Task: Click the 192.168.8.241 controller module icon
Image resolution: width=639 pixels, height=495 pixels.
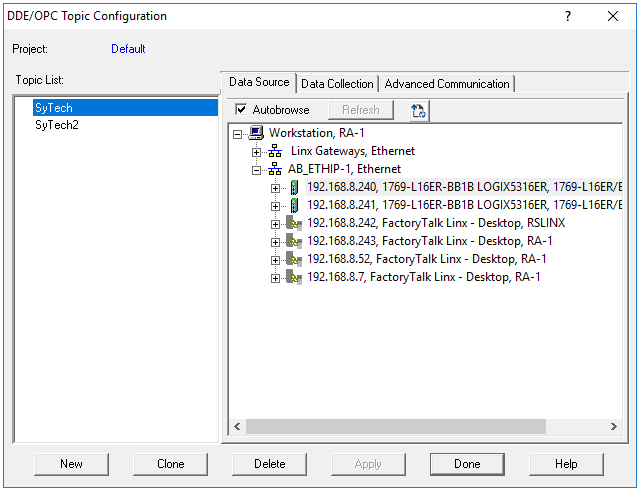Action: click(294, 205)
